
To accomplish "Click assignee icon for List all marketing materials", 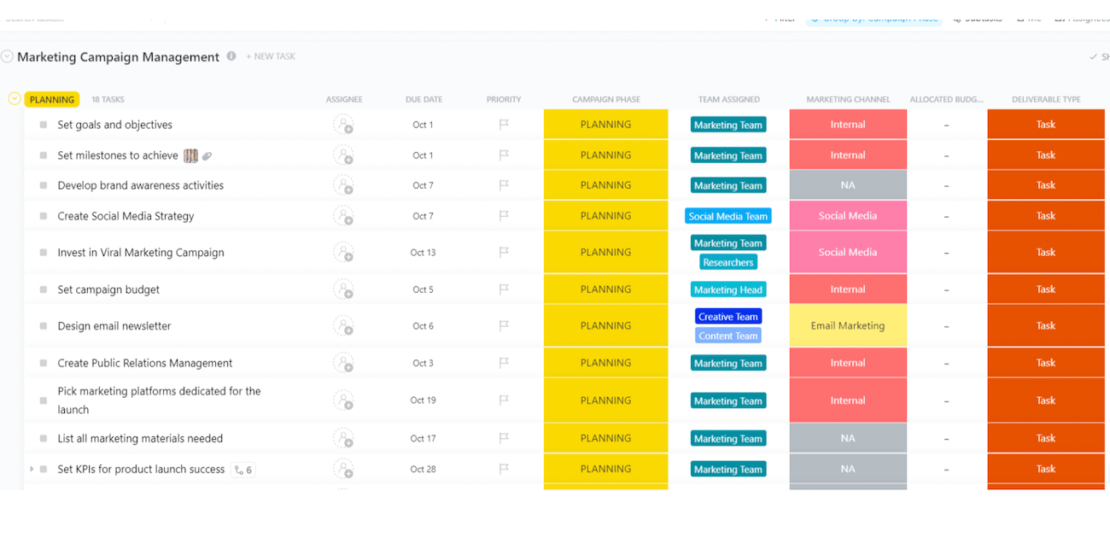I will (343, 438).
